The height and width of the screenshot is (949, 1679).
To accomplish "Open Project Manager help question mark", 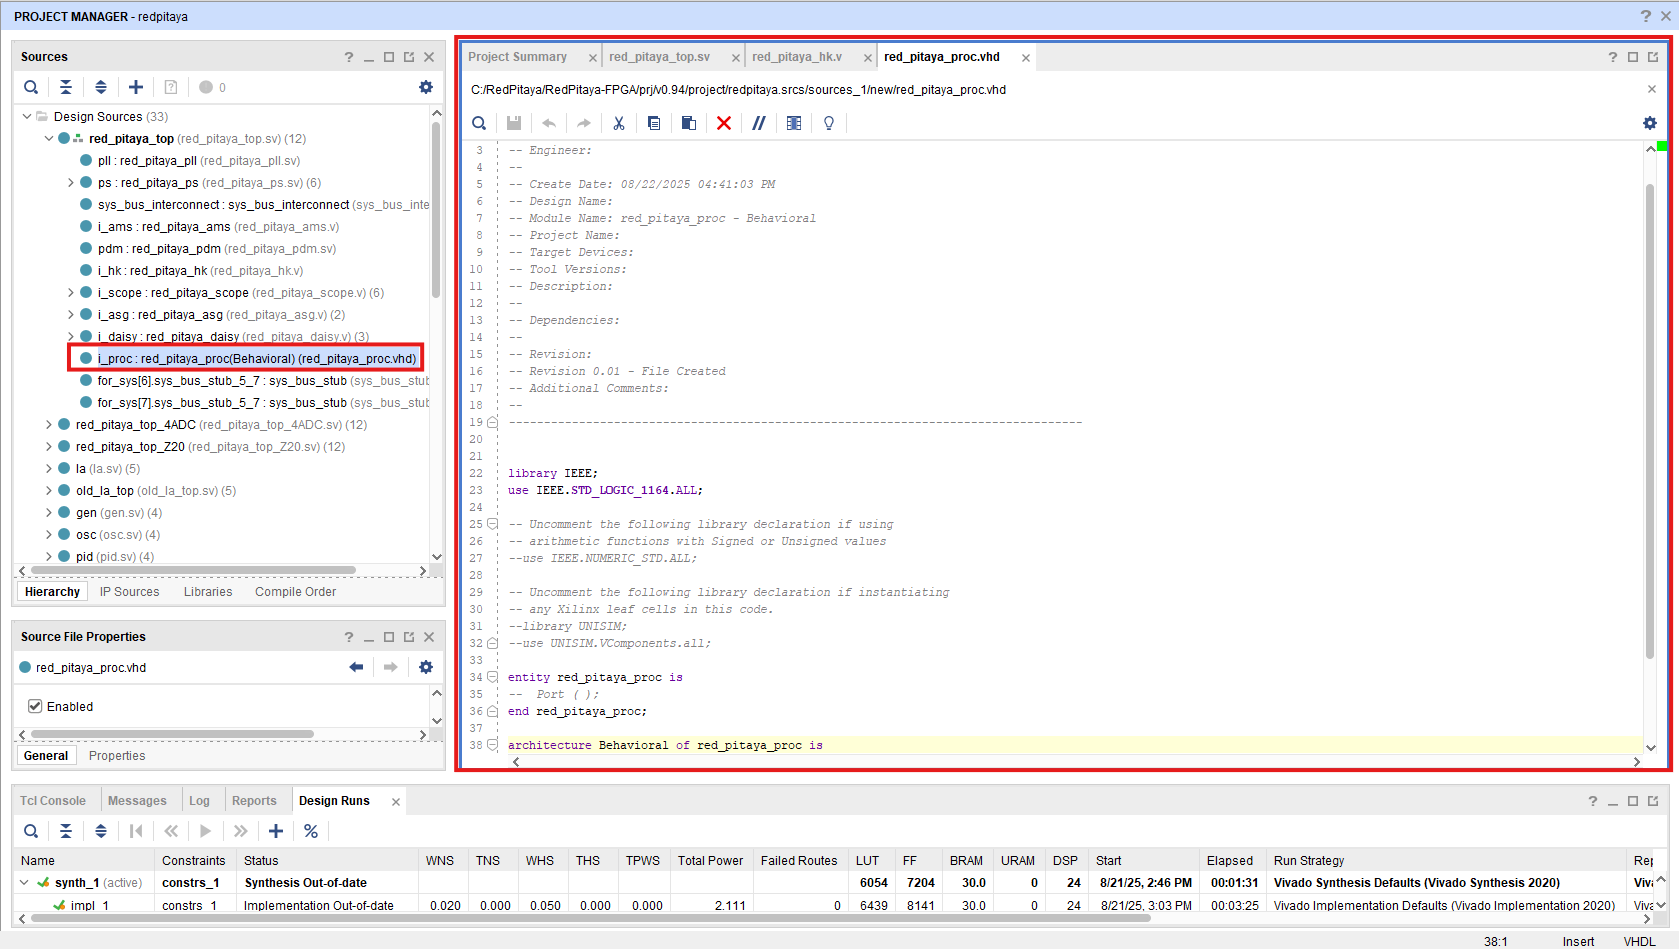I will tap(1646, 16).
